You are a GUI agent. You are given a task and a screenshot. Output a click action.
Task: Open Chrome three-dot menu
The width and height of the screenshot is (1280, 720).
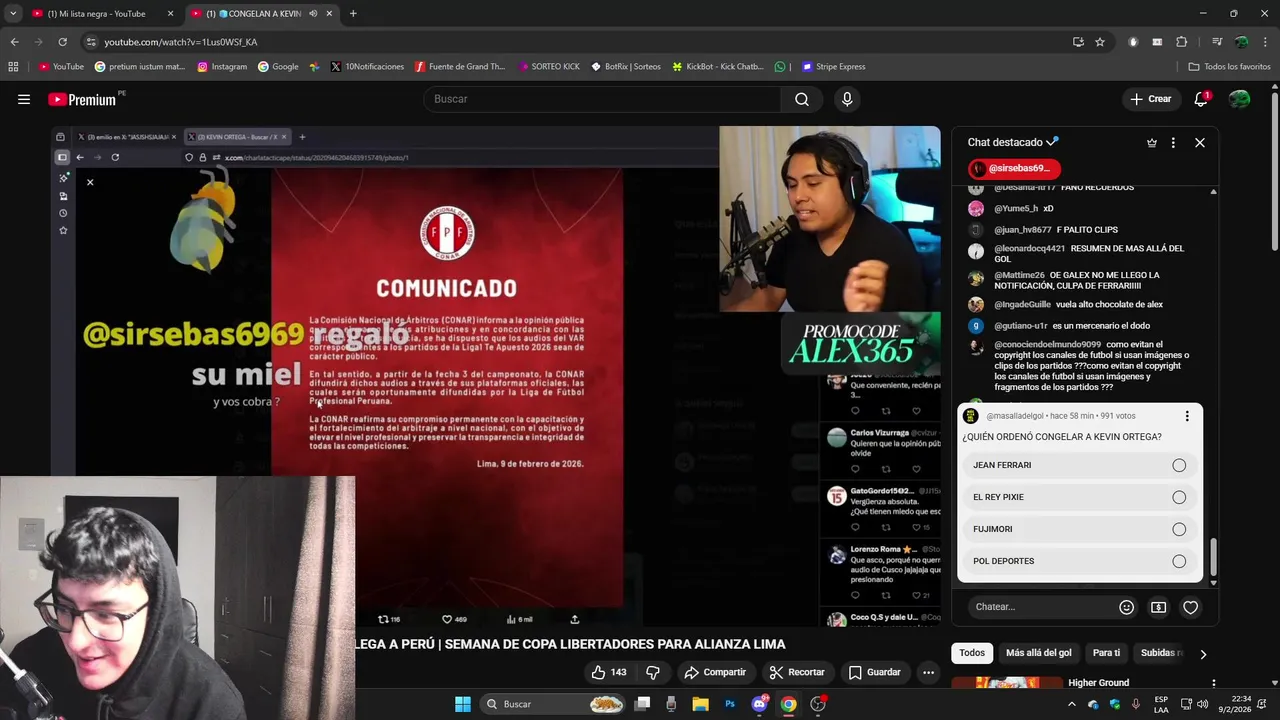[1266, 42]
